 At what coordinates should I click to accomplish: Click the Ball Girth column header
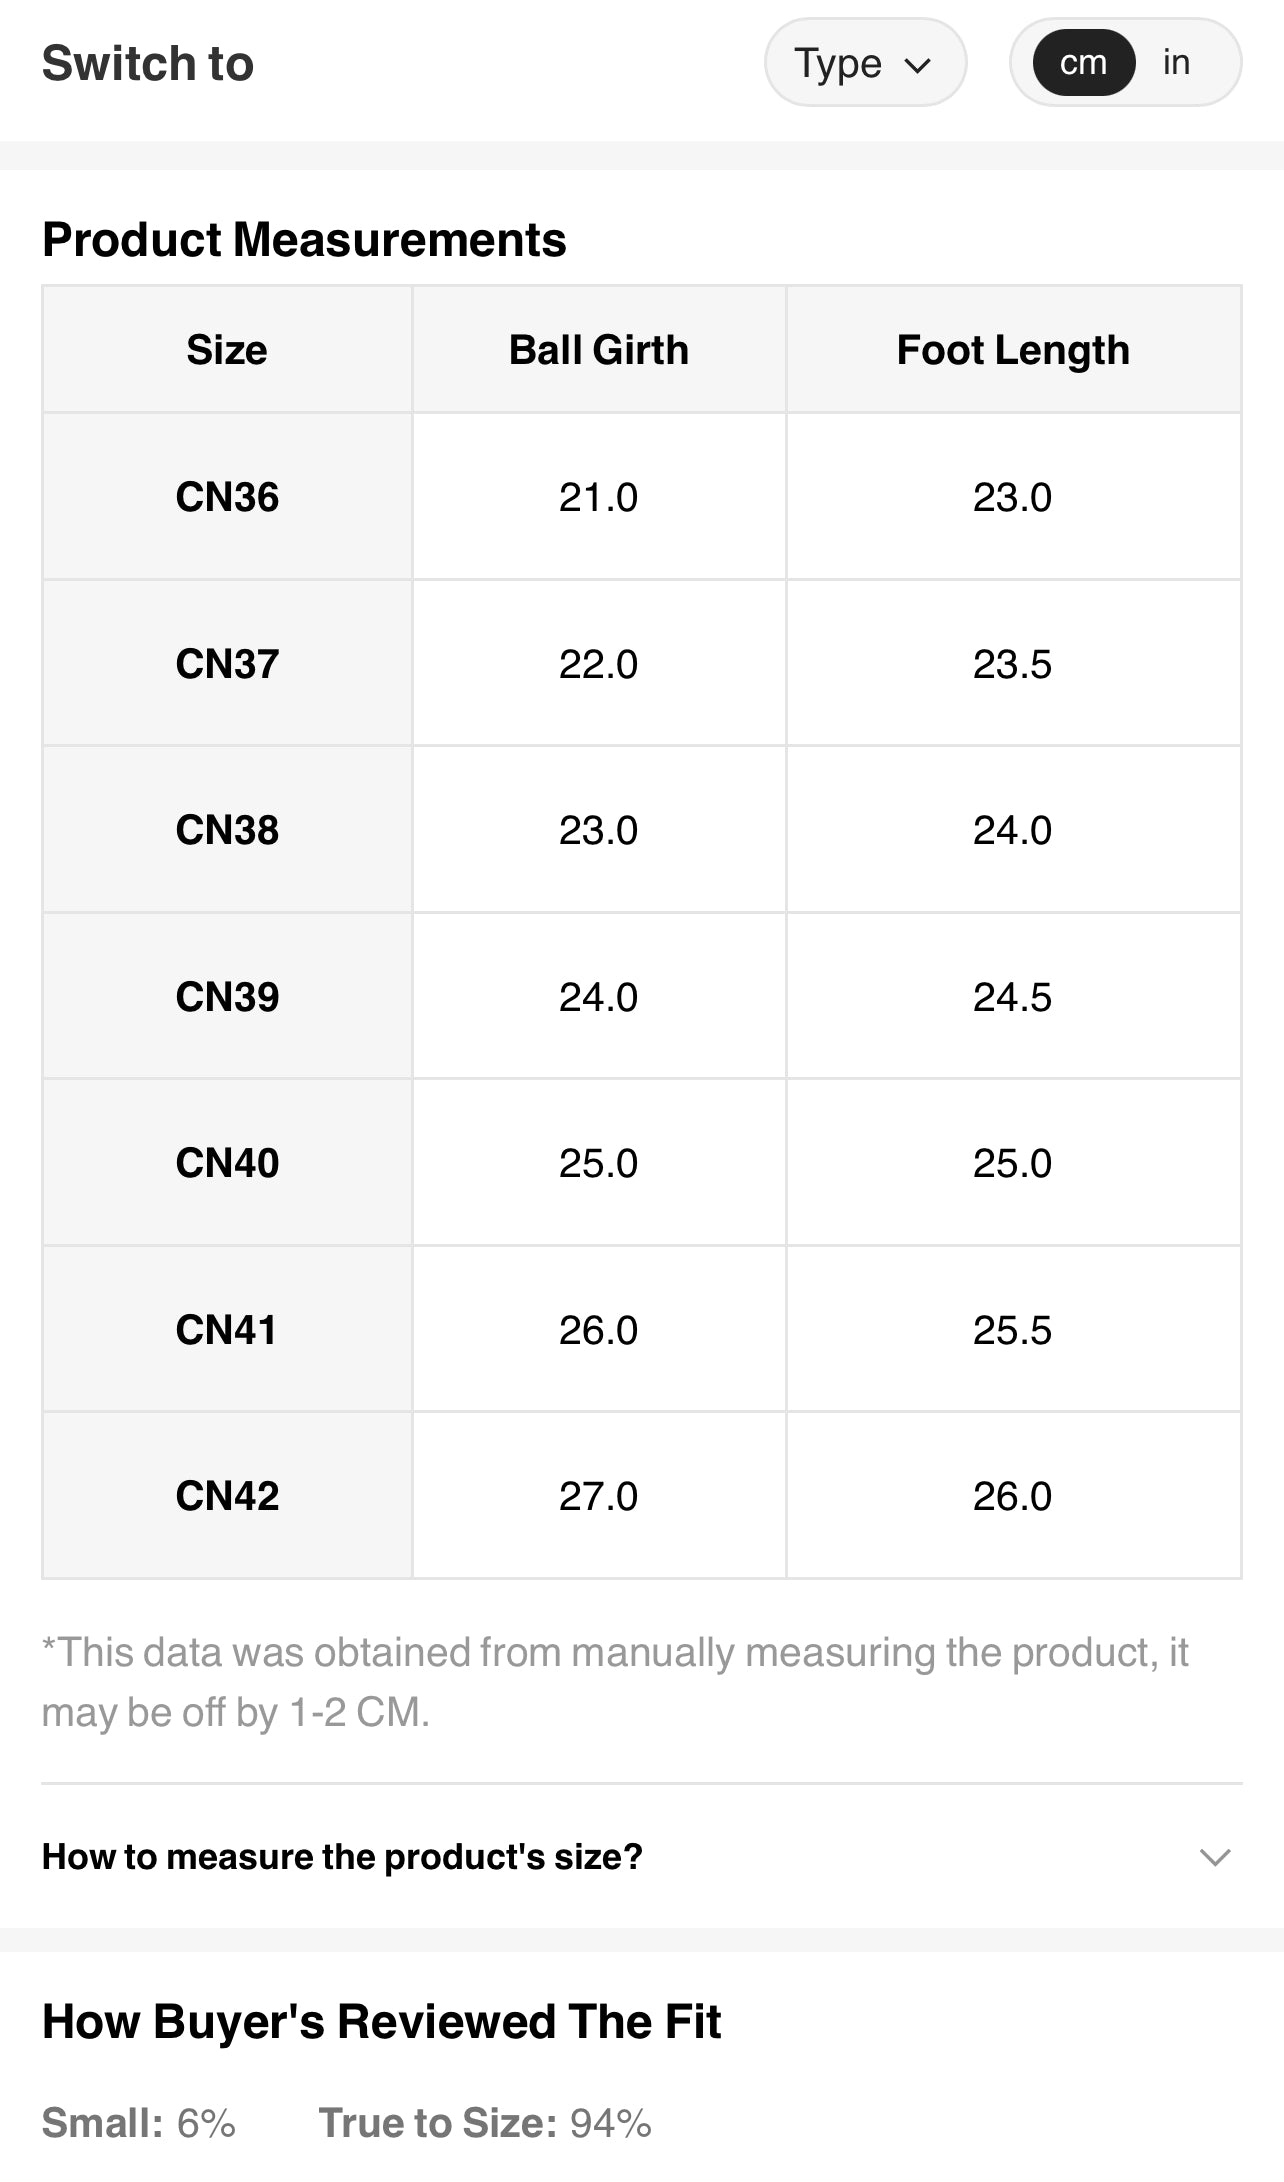point(598,350)
